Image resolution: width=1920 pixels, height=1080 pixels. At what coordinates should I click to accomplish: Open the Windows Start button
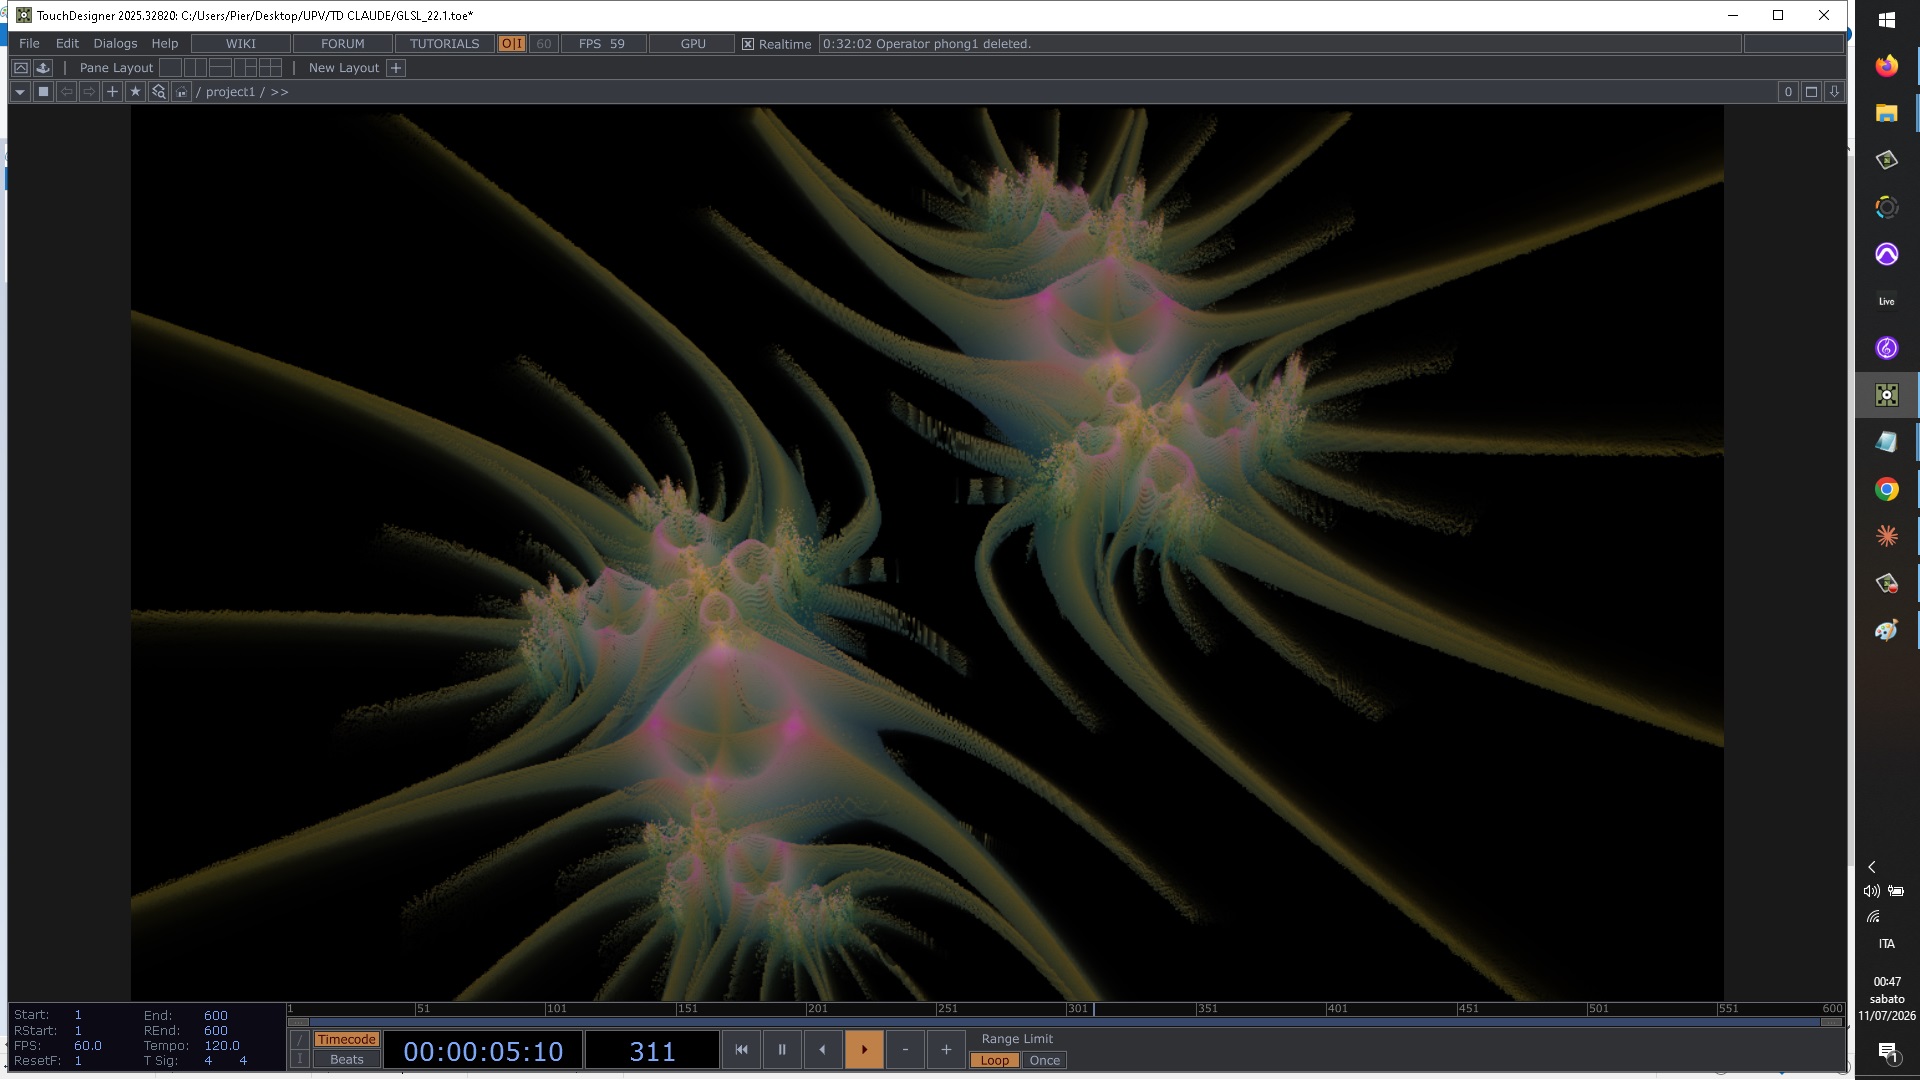coord(1887,19)
